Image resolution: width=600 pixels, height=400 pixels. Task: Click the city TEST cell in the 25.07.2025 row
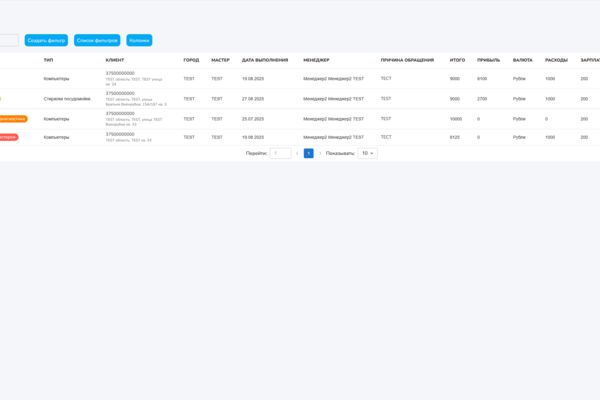click(189, 119)
